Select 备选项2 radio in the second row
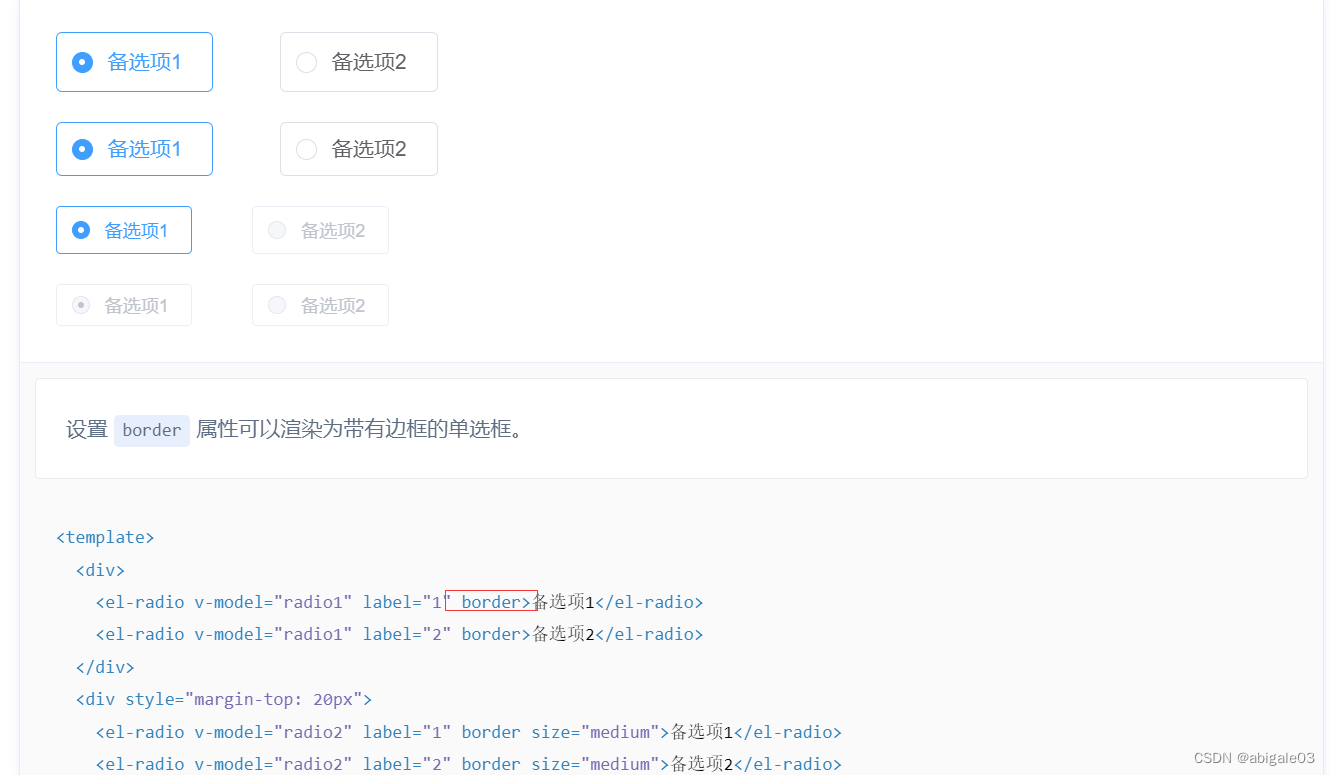Viewport: 1330px width, 775px height. click(x=358, y=149)
